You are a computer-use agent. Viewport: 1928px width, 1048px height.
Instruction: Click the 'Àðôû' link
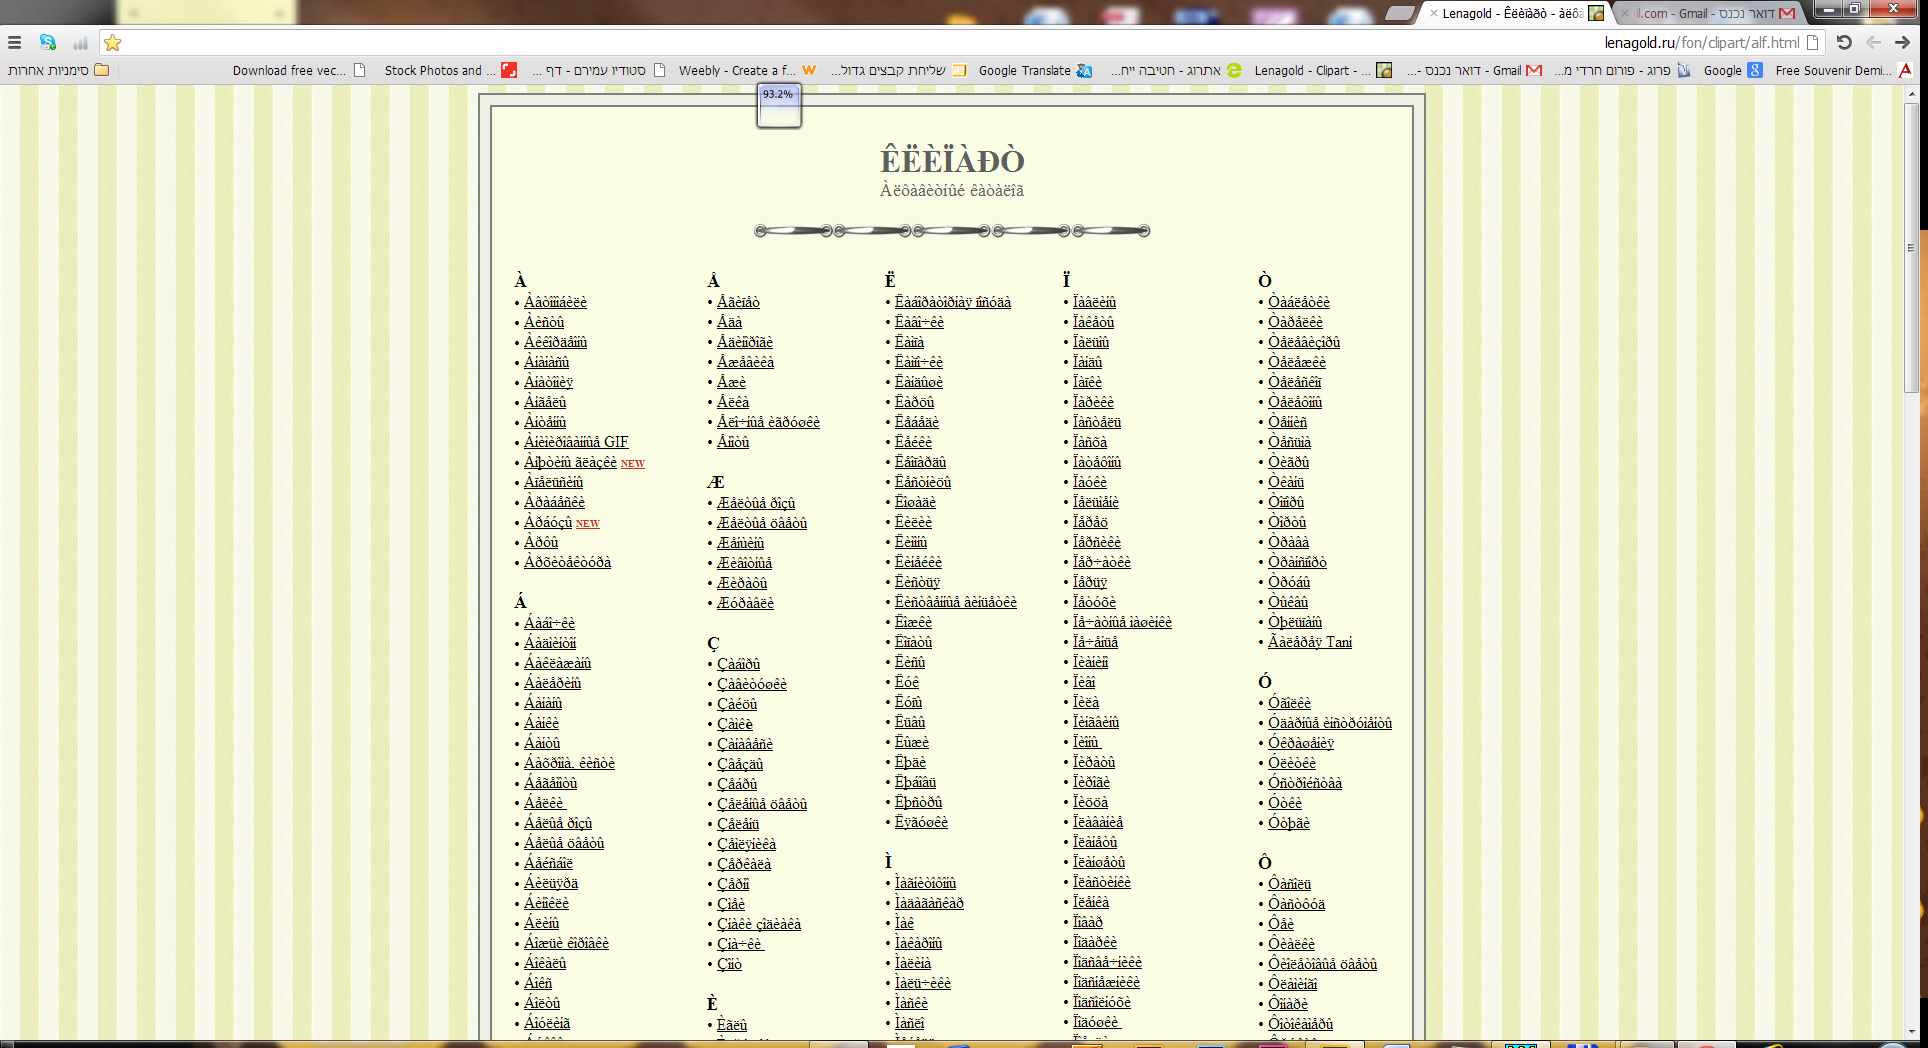pos(541,542)
